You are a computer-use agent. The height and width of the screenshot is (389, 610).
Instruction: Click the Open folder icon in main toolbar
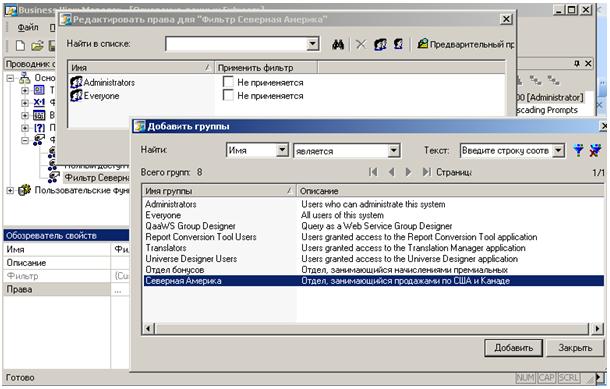coord(37,46)
